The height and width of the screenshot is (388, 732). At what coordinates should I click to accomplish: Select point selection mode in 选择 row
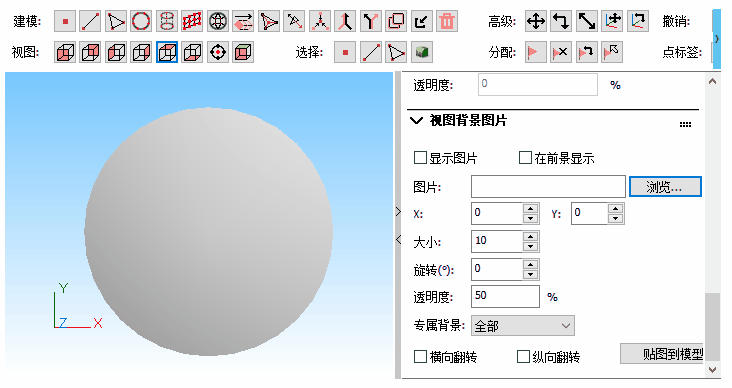pos(345,52)
